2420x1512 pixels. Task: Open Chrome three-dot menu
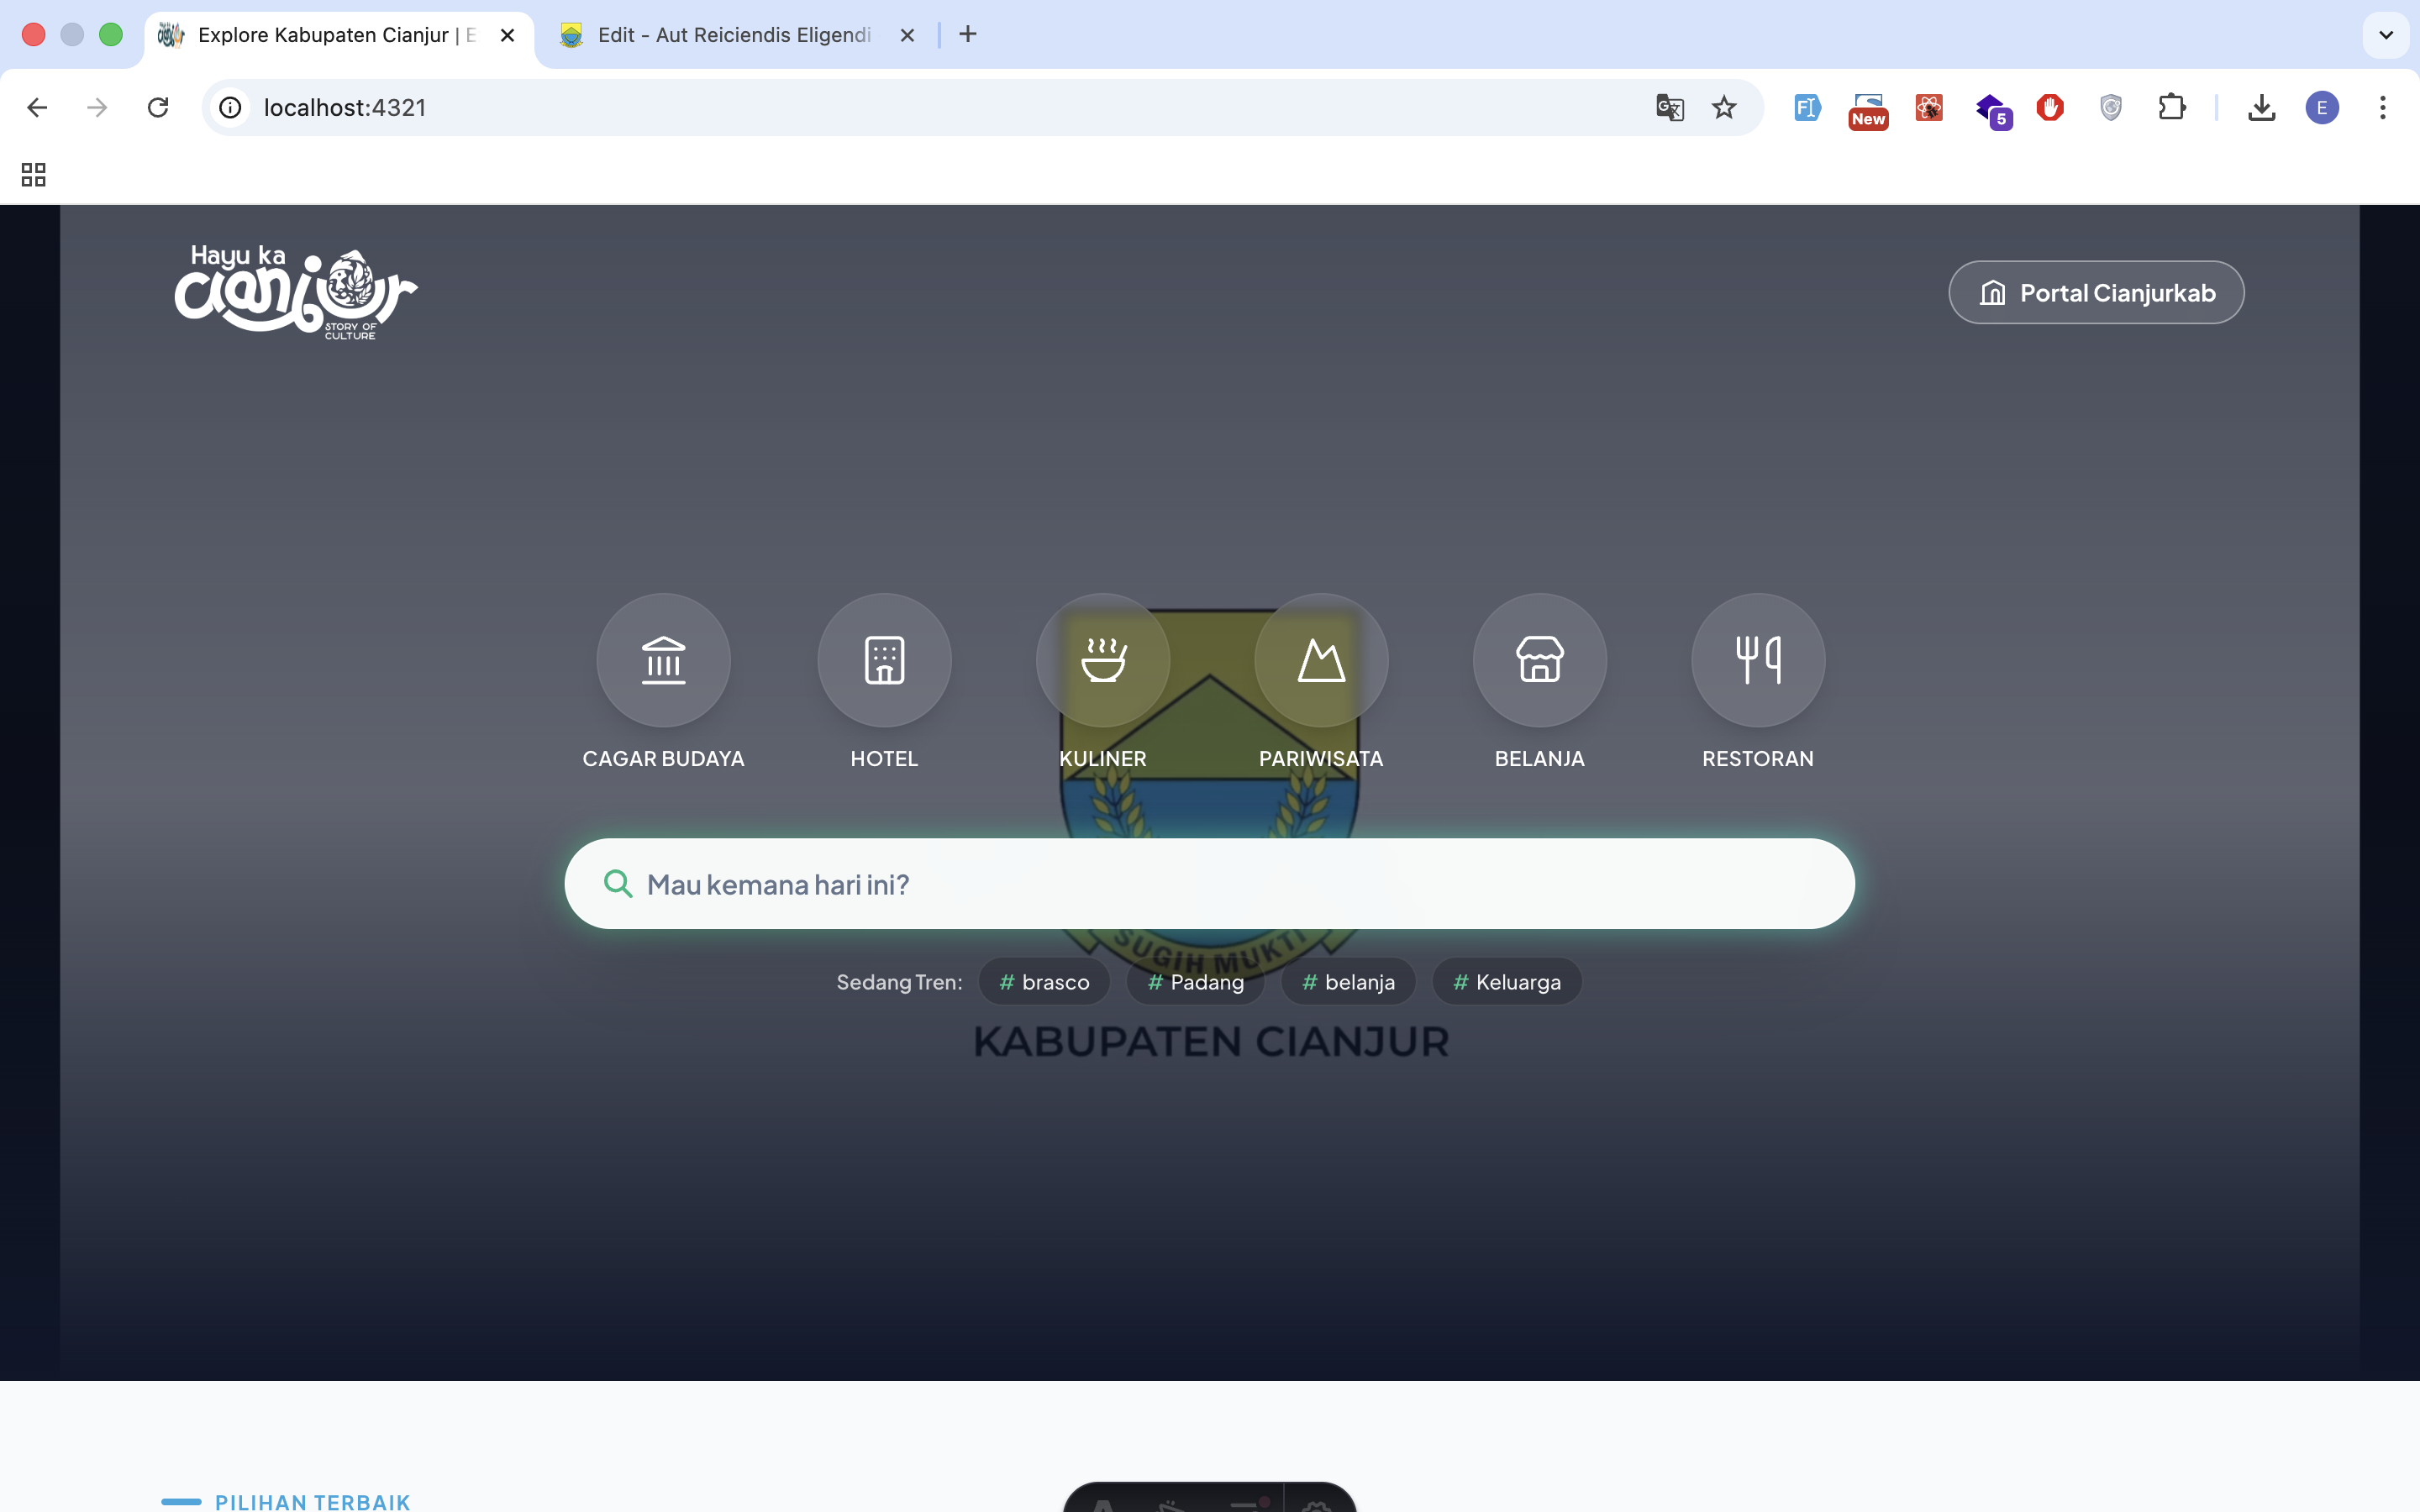2382,107
